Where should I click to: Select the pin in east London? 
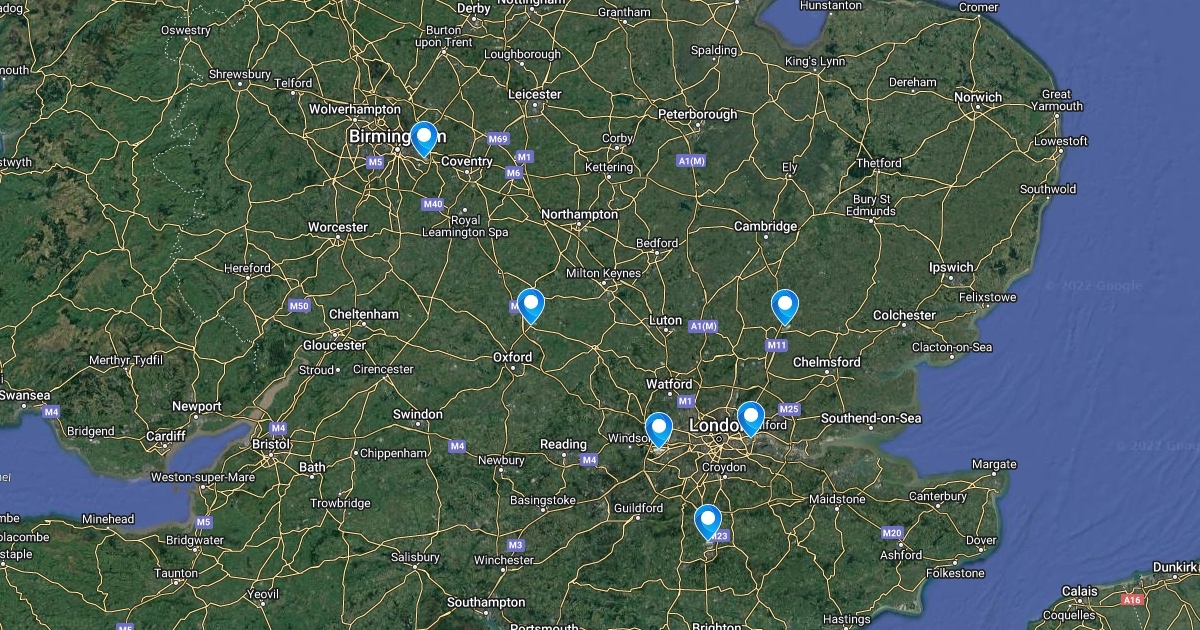coord(751,418)
